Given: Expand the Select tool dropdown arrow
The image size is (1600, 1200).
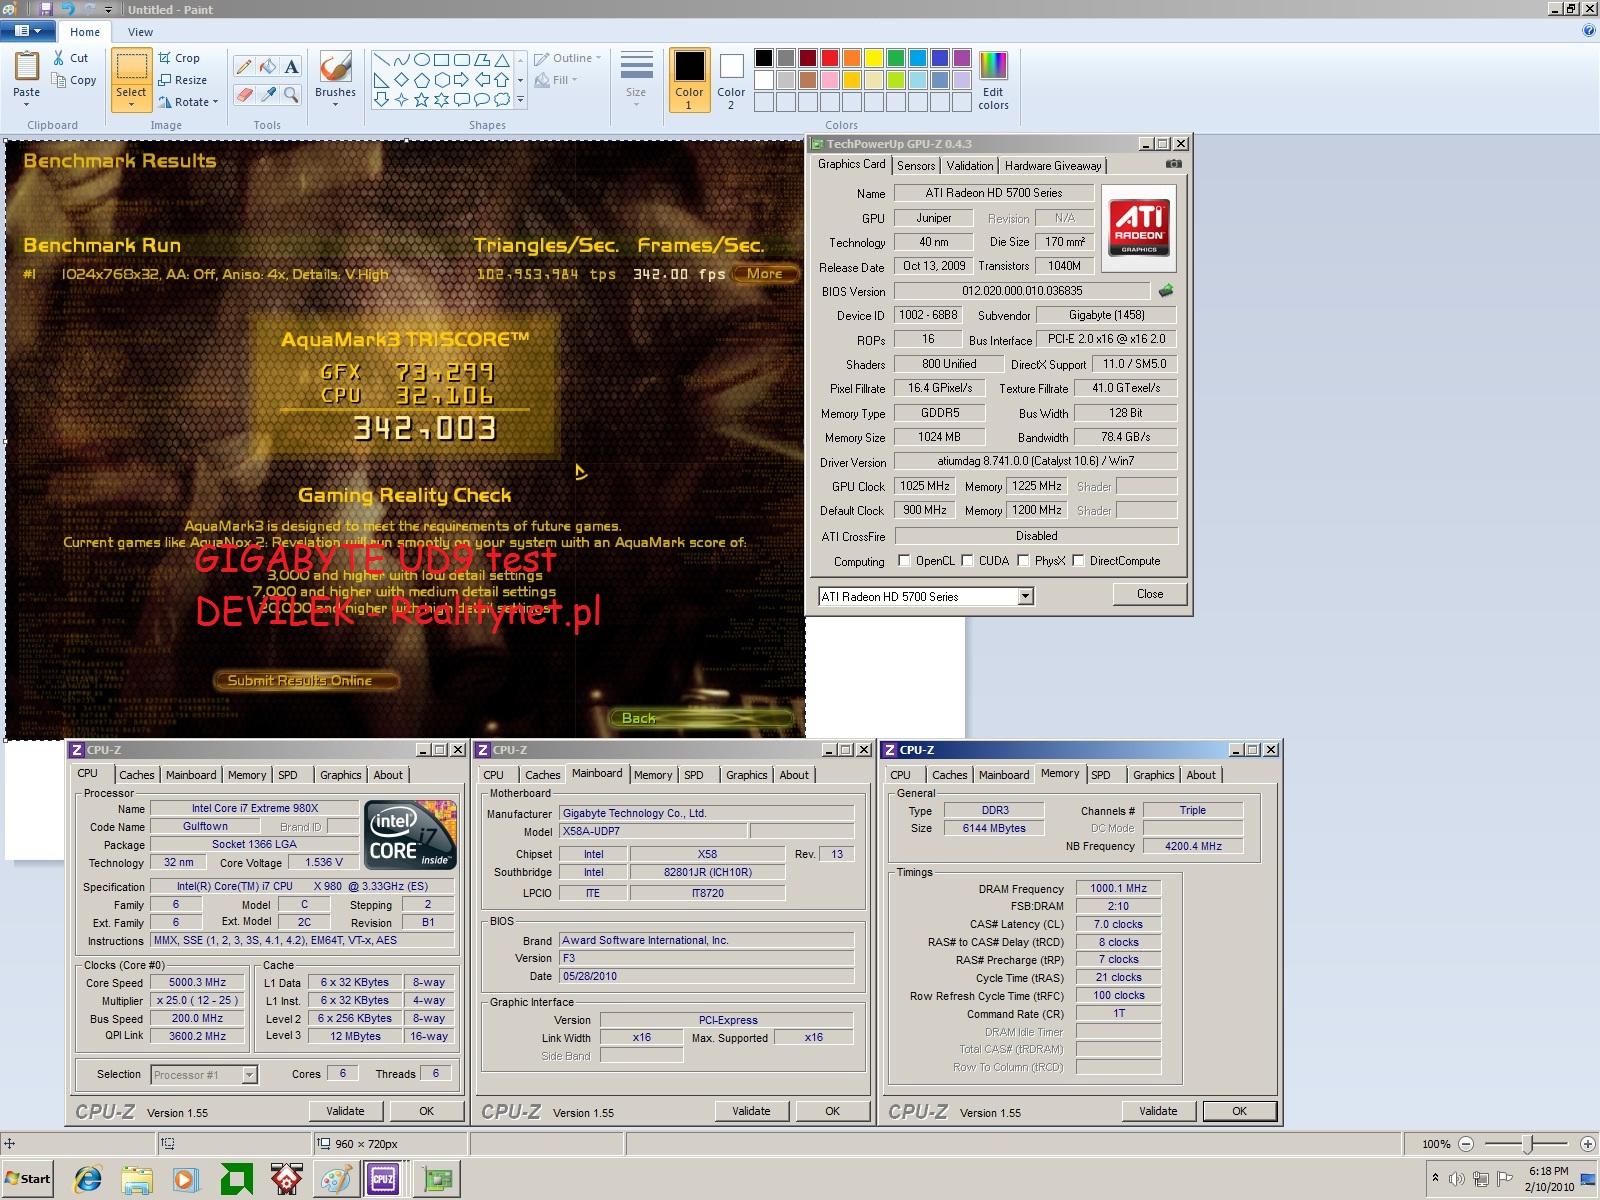Looking at the screenshot, I should (x=131, y=103).
